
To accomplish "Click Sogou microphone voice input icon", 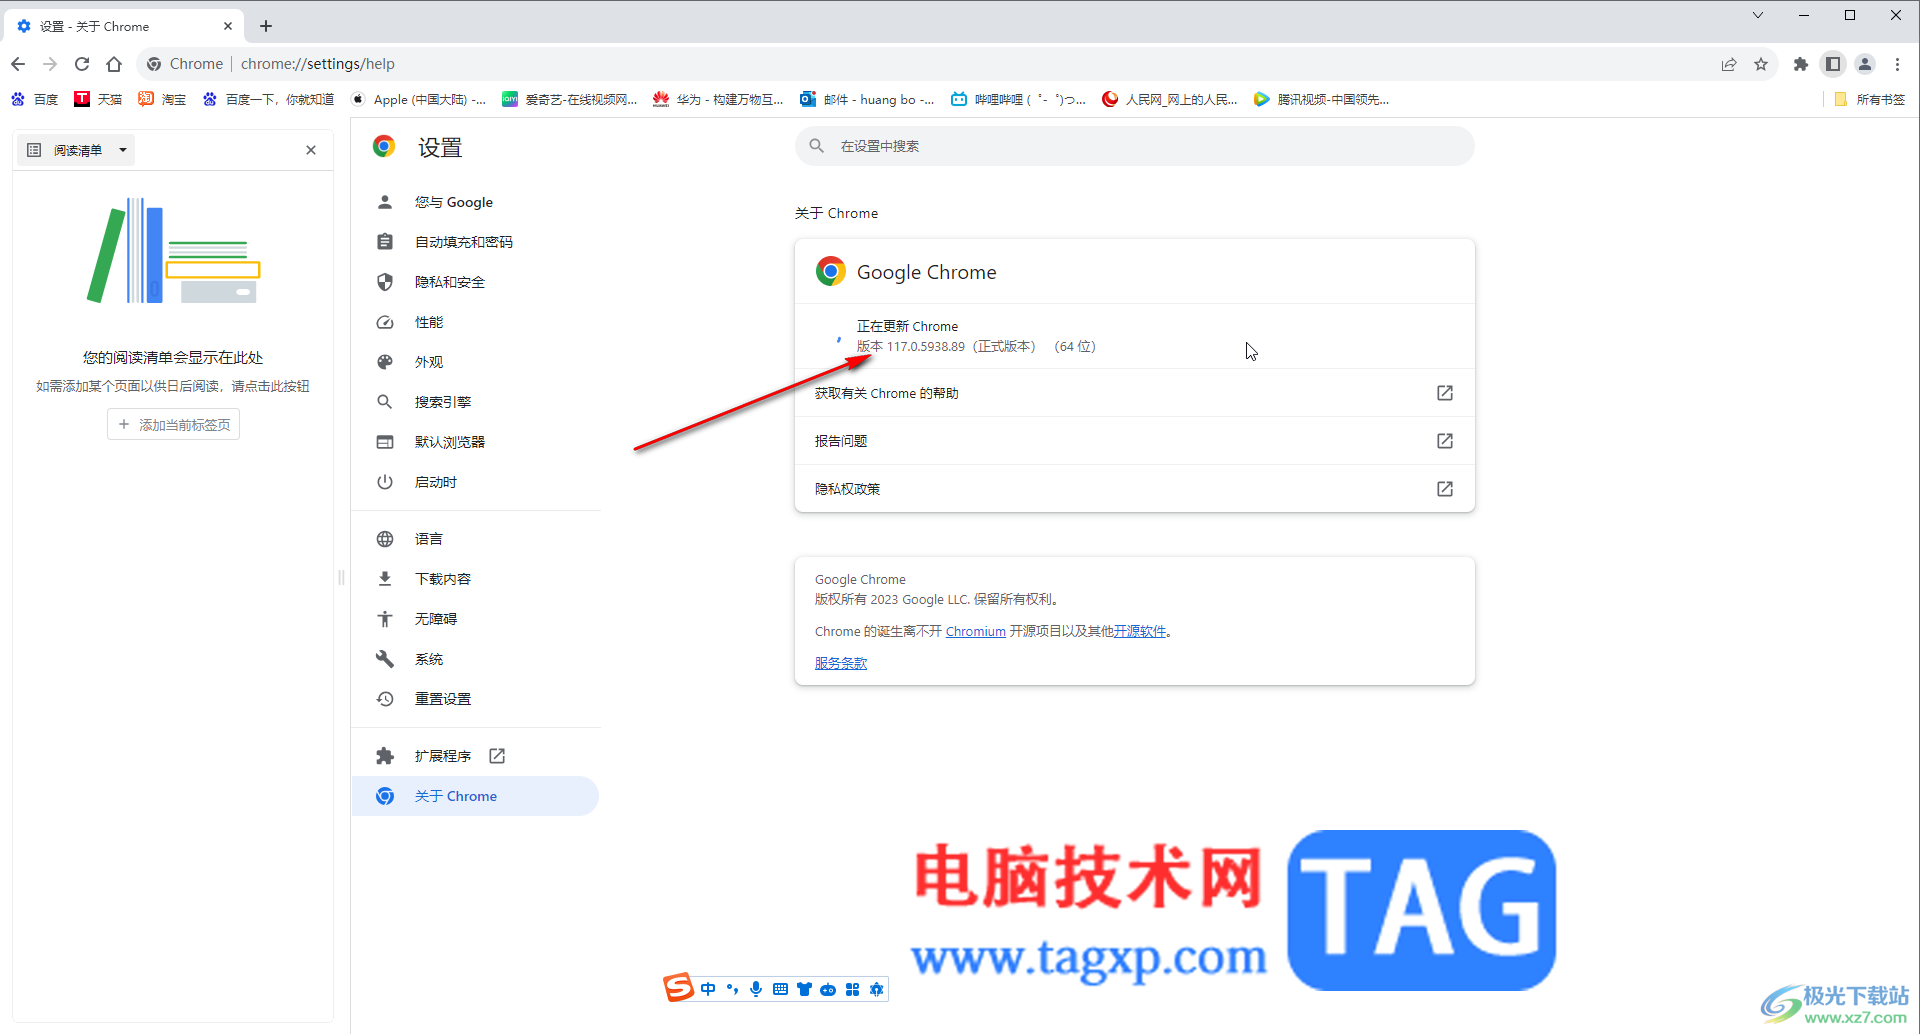I will click(756, 989).
